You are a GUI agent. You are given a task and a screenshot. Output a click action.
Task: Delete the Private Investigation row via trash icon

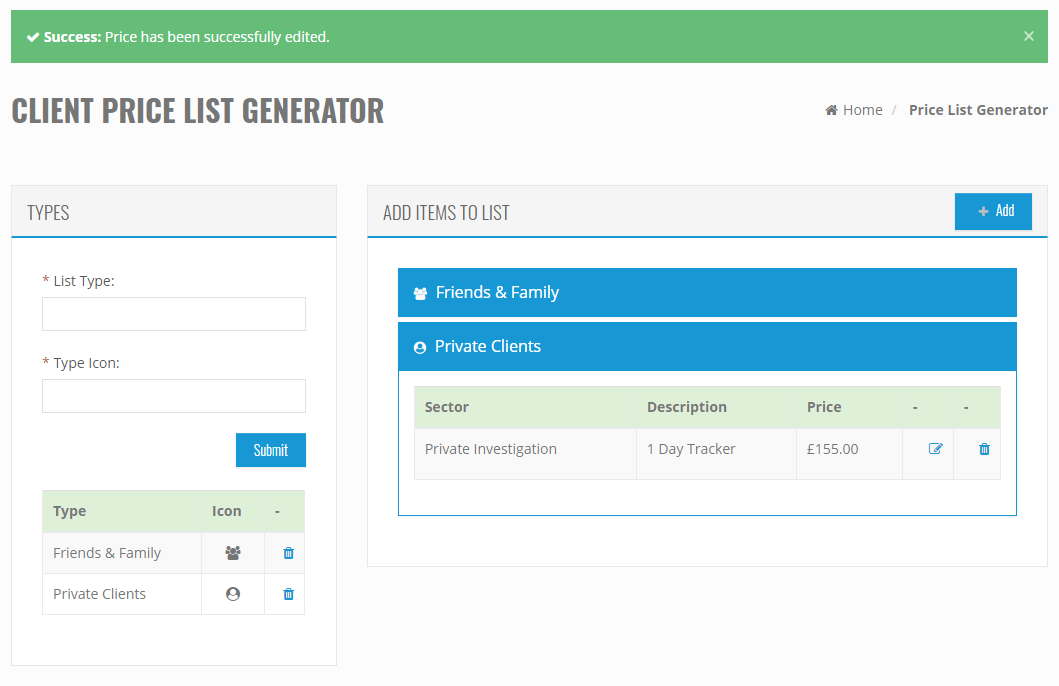pyautogui.click(x=977, y=452)
